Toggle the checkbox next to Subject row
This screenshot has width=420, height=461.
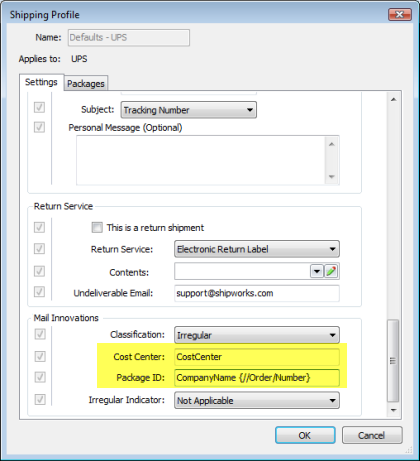pyautogui.click(x=39, y=107)
